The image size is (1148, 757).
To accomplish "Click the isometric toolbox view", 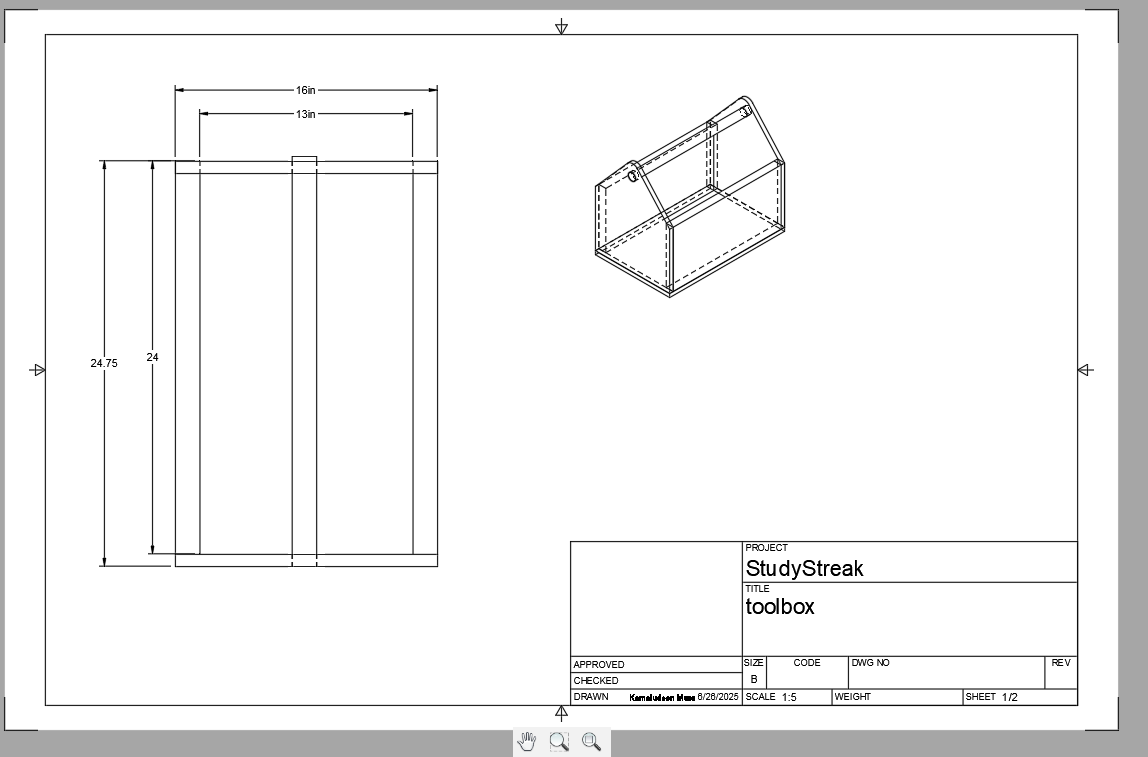I will 690,200.
